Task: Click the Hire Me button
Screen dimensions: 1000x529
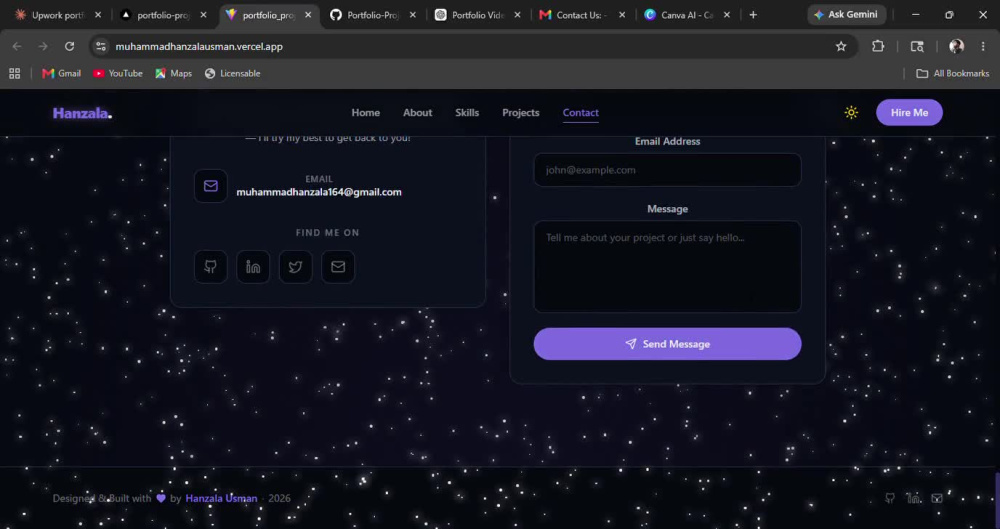Action: click(909, 112)
